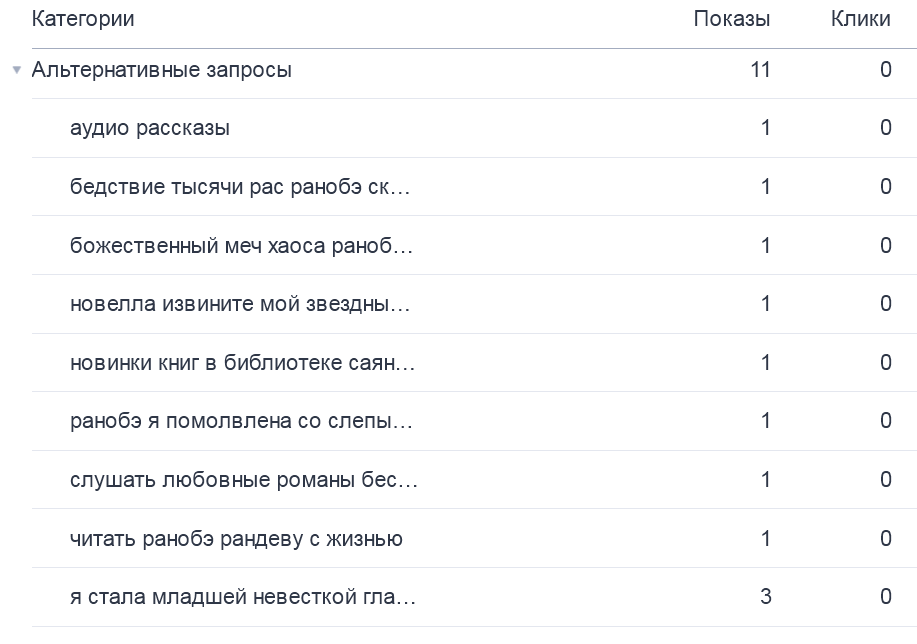917x644 pixels.
Task: Click the clicks value for новинки книг row
Action: 885,362
